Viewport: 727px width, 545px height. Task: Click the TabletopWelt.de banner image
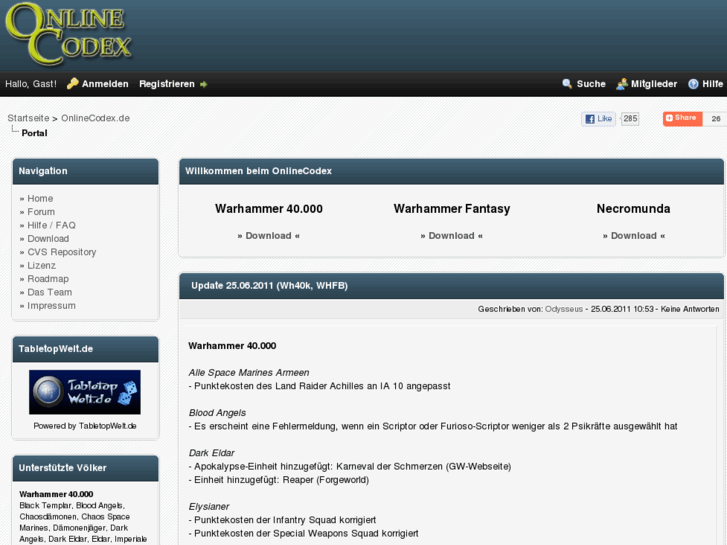coord(85,392)
